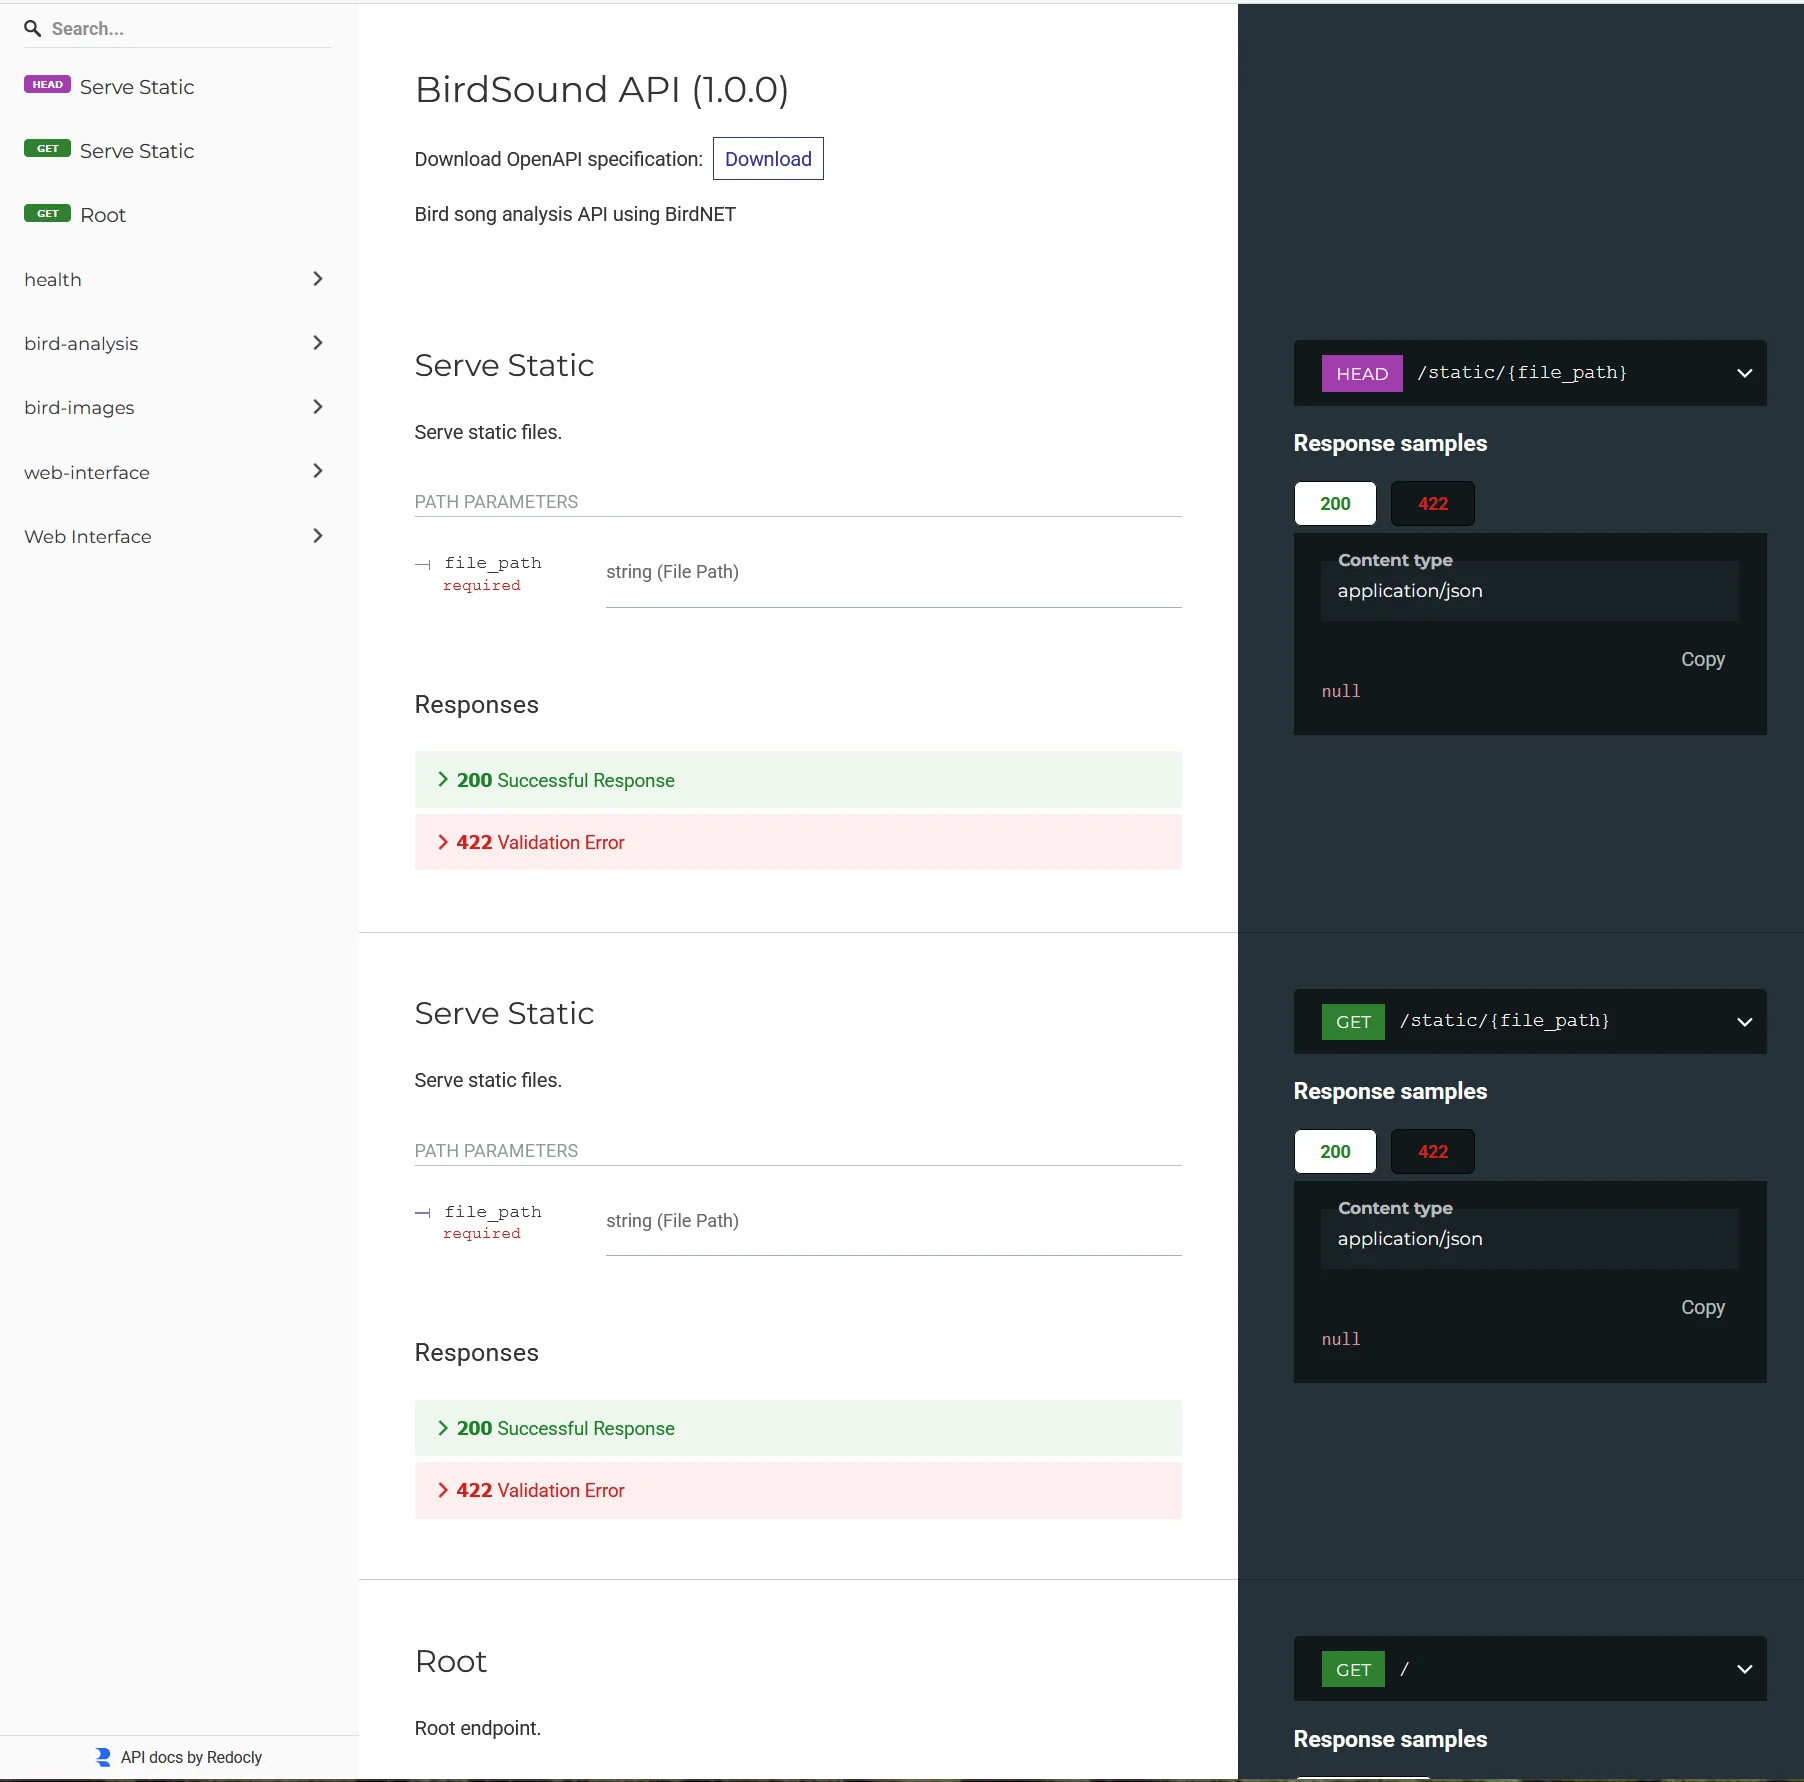Expand the 422 Validation Error response
Screen dimensions: 1804x1782
pyautogui.click(x=540, y=841)
